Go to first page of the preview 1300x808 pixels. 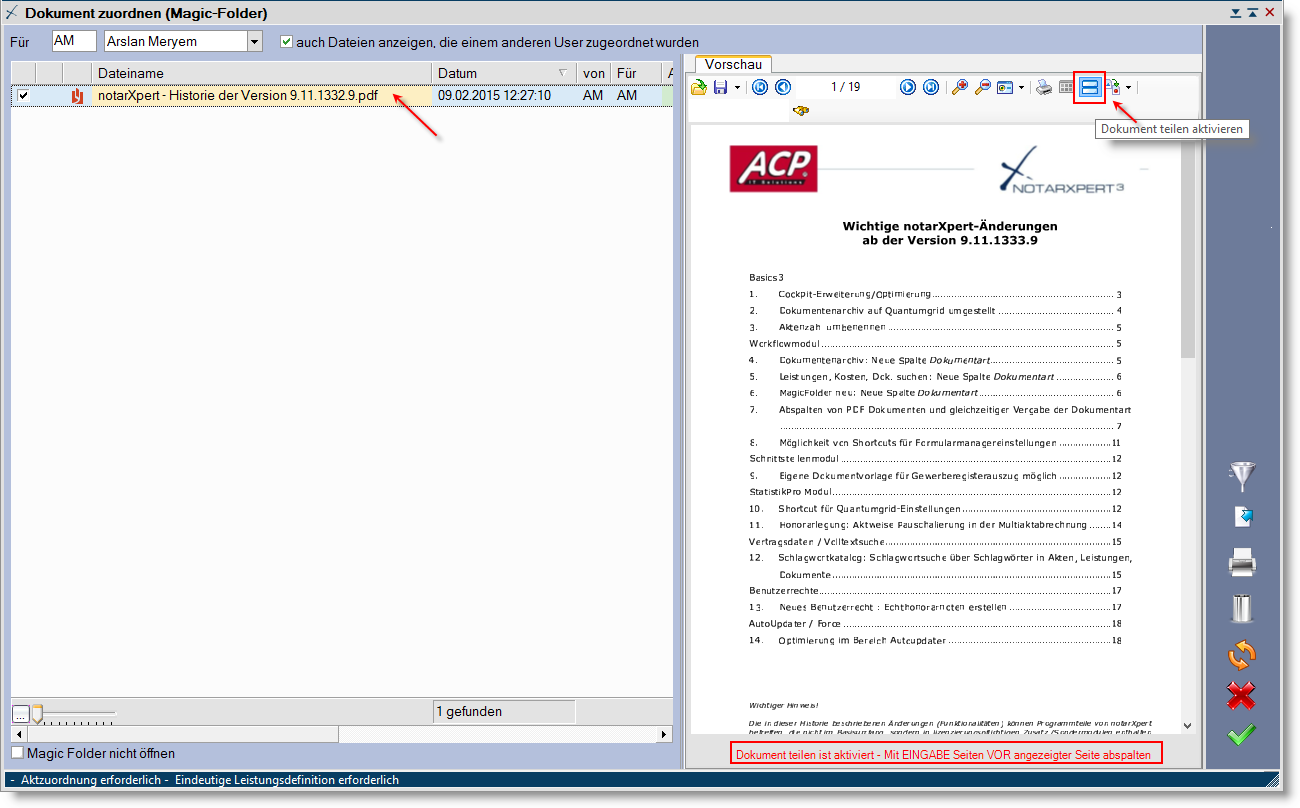coord(760,87)
